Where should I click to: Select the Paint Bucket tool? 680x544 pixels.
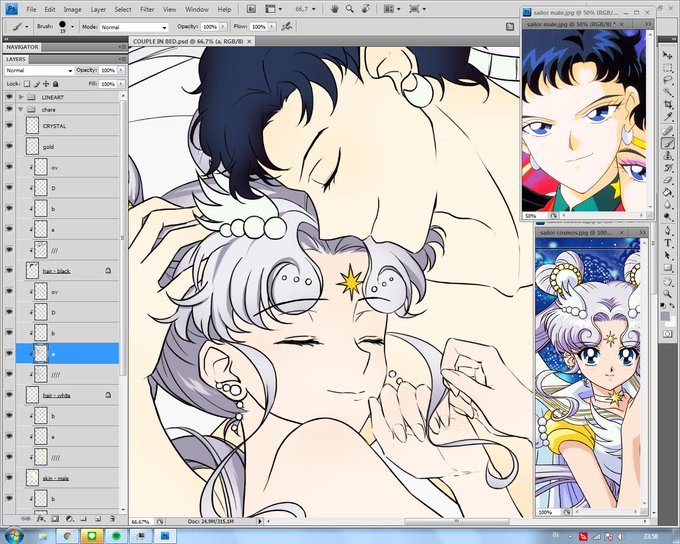coord(667,192)
